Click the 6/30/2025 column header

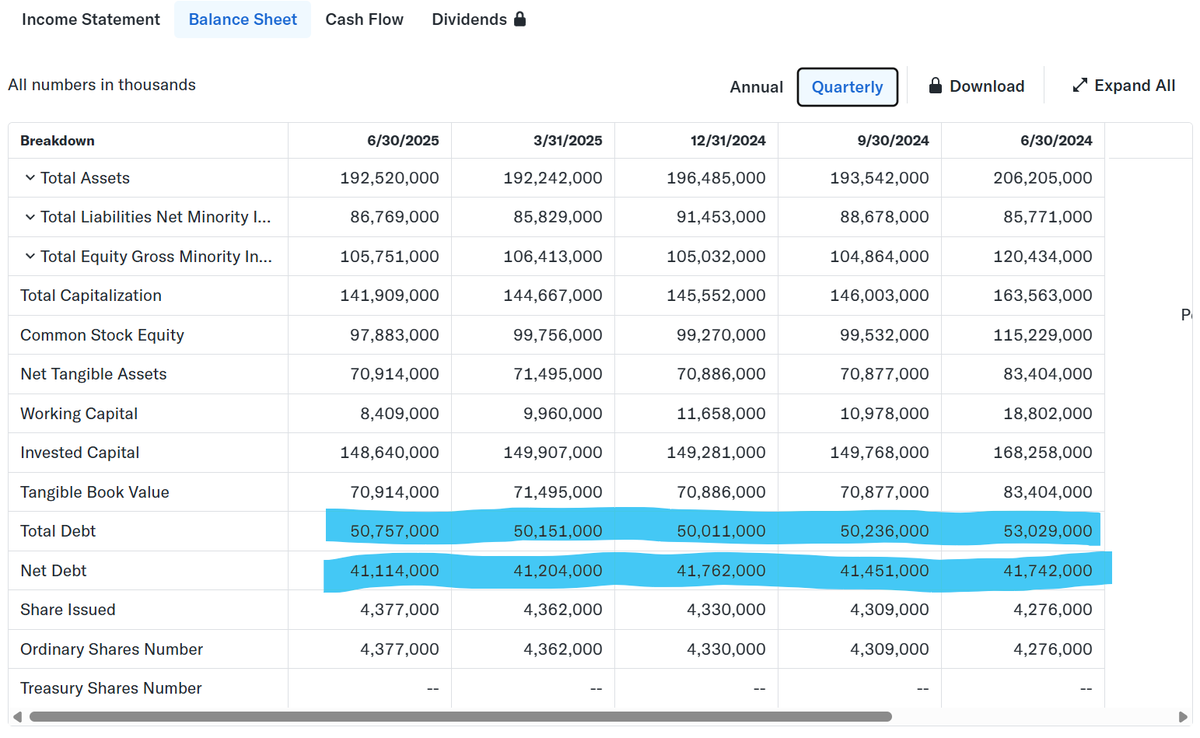click(x=403, y=141)
